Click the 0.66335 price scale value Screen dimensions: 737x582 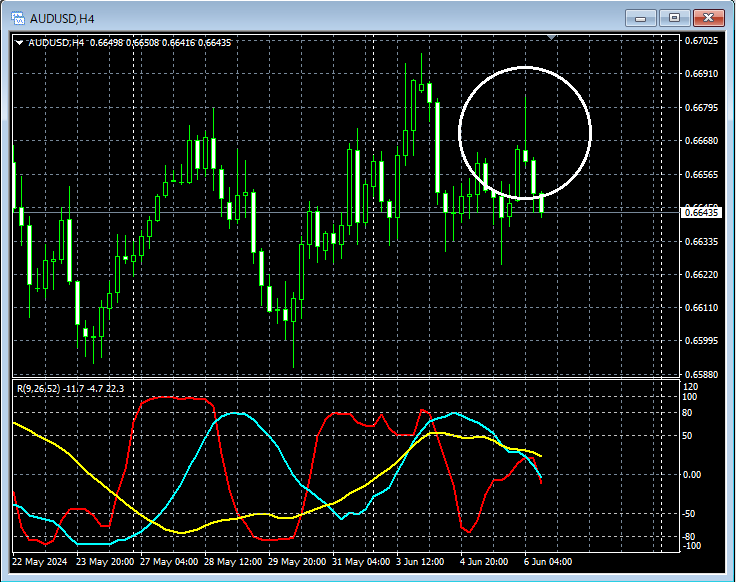701,242
